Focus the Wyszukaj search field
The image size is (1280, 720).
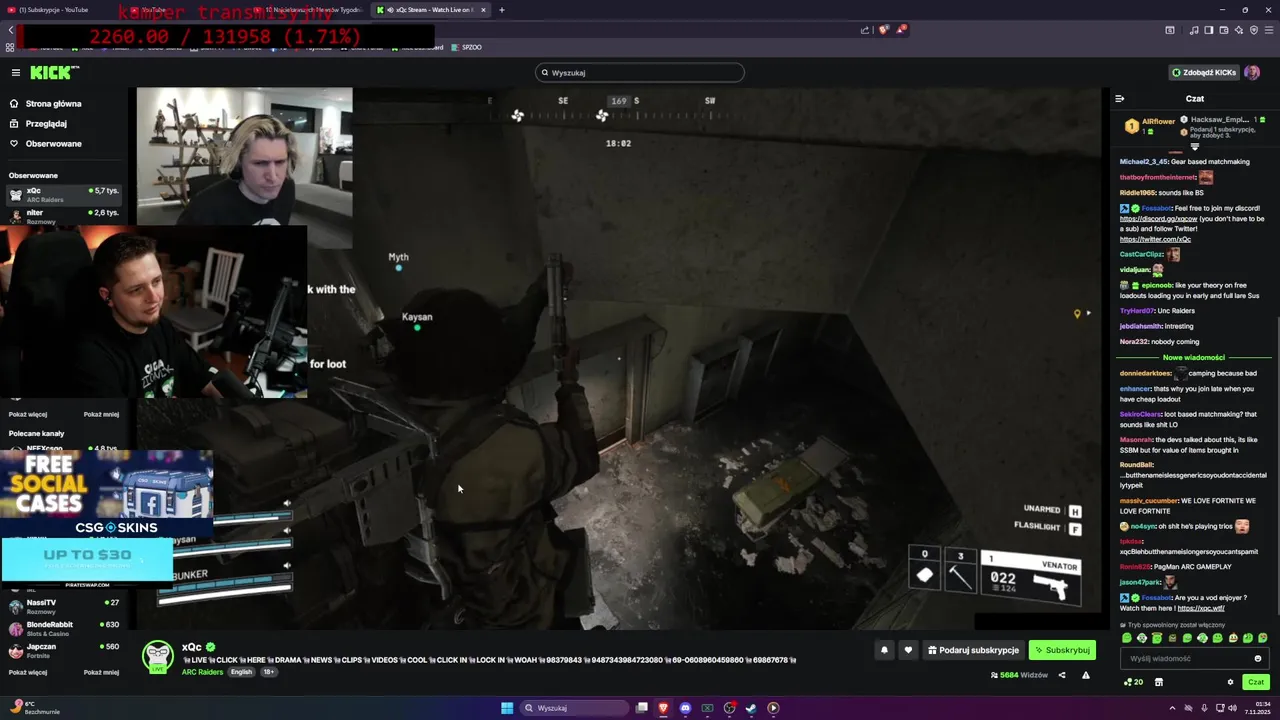(x=640, y=73)
